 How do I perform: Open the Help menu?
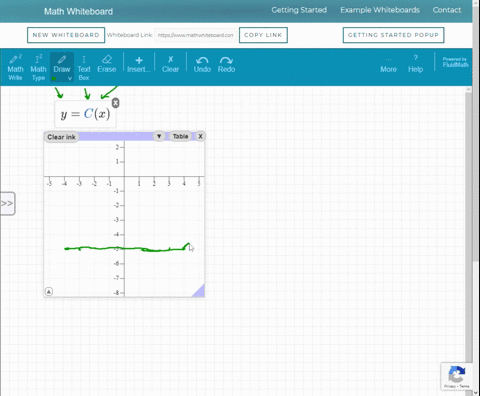415,64
